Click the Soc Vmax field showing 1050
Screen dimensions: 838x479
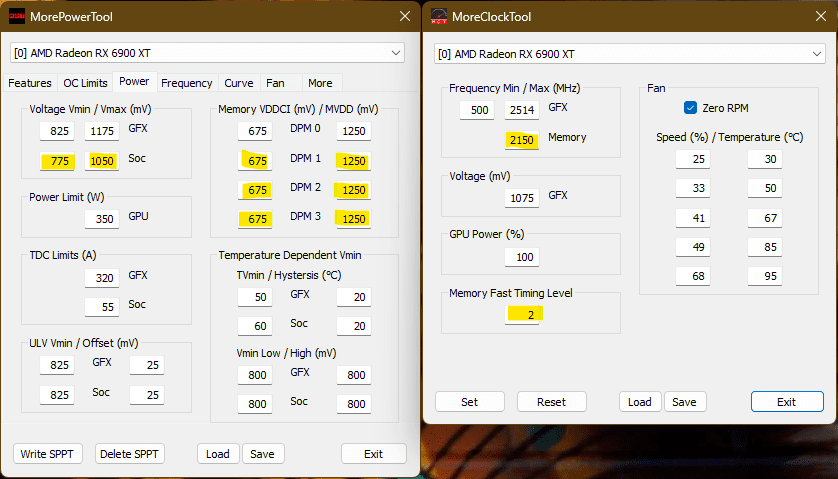click(x=102, y=161)
